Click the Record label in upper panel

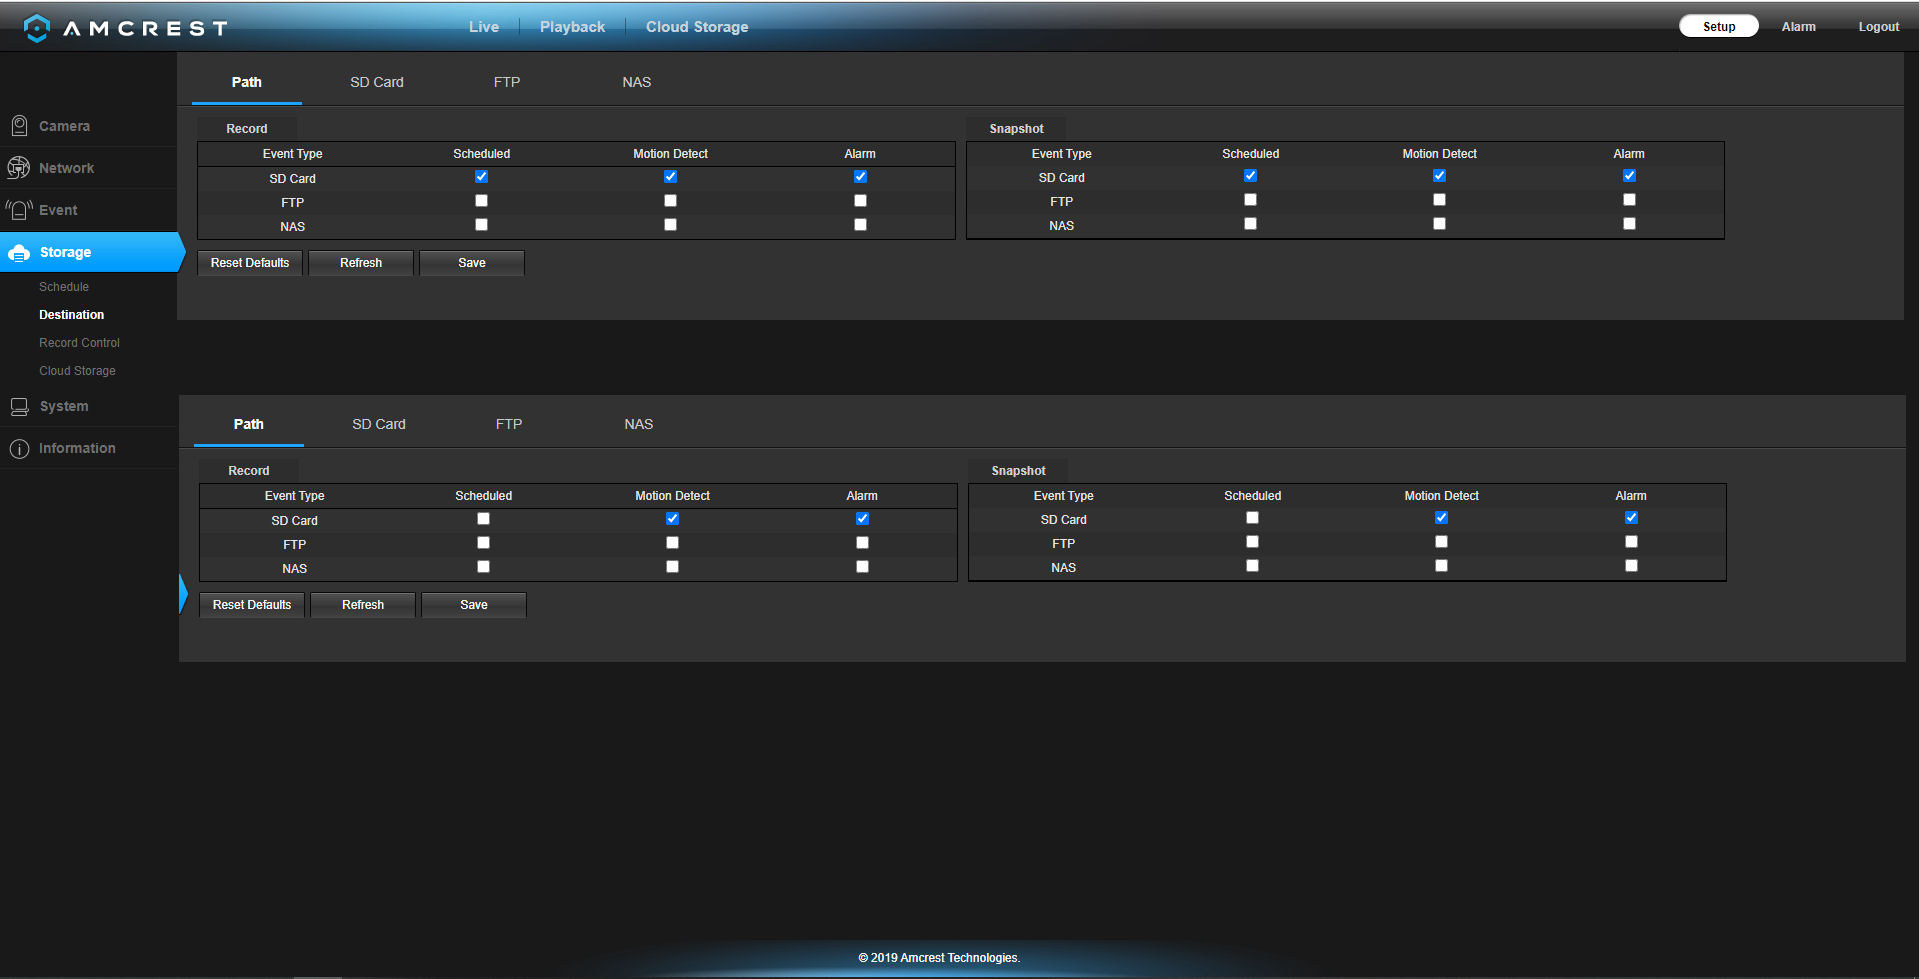[247, 129]
